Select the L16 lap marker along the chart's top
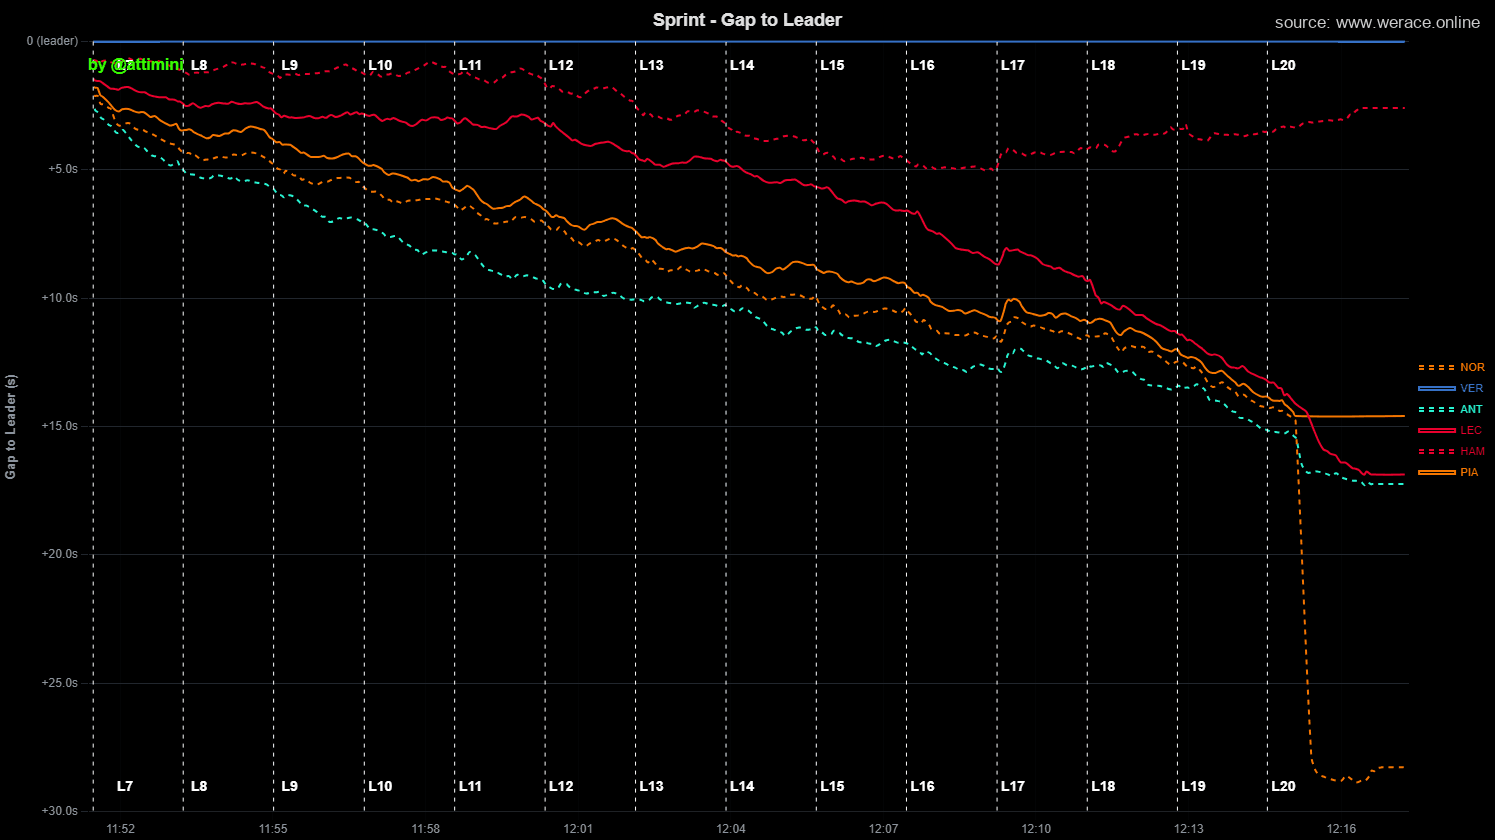Screen dimensions: 1495x840 pyautogui.click(x=922, y=65)
